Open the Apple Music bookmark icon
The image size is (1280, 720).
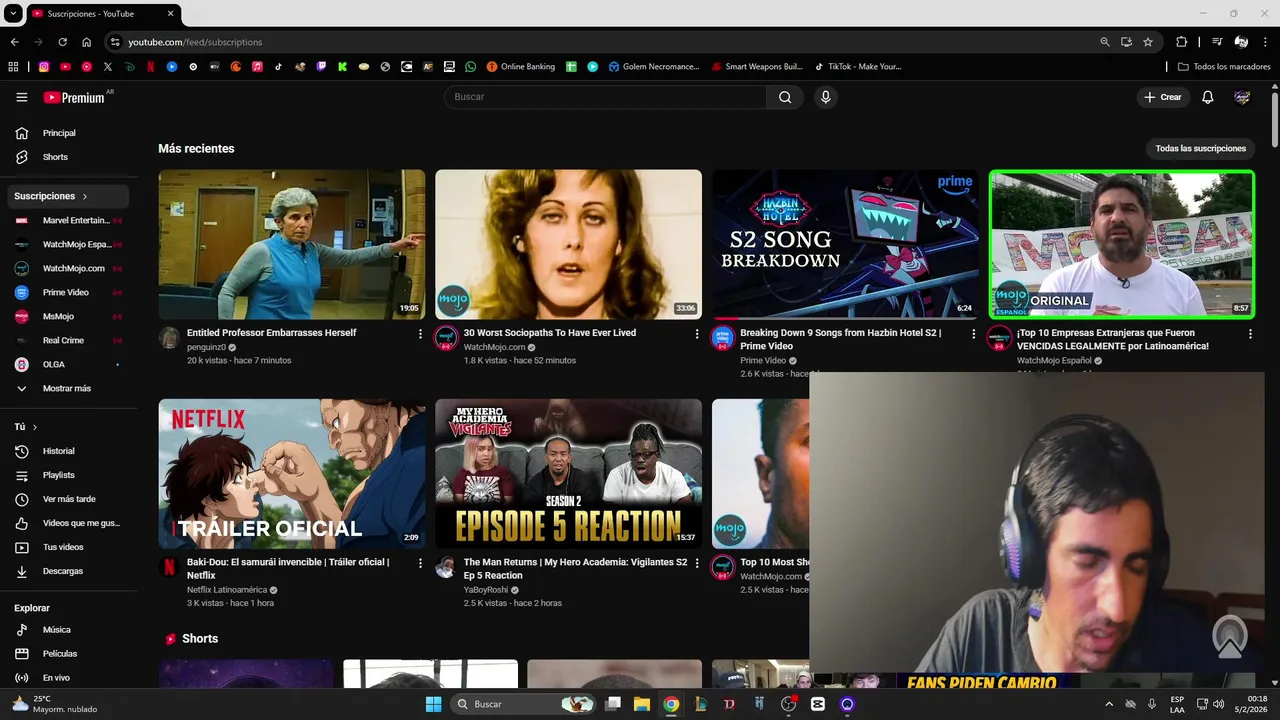click(257, 67)
